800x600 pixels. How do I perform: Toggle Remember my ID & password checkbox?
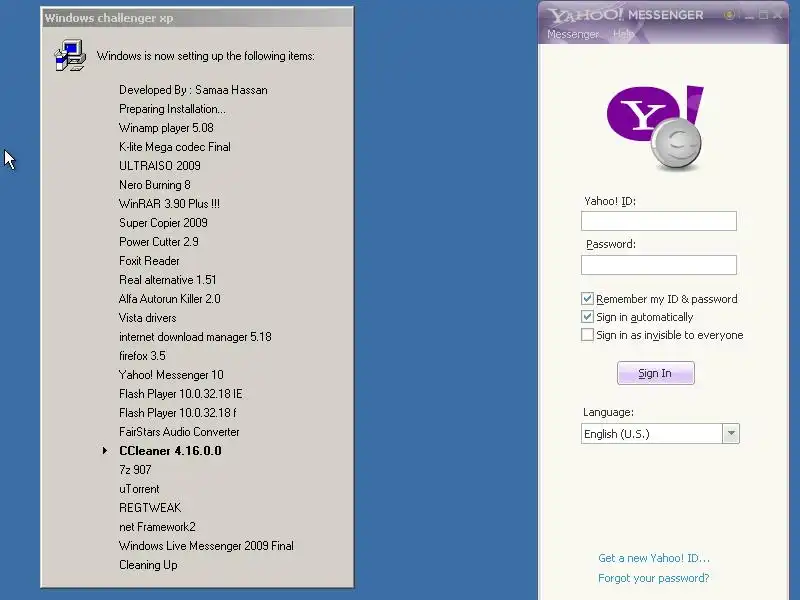(587, 298)
